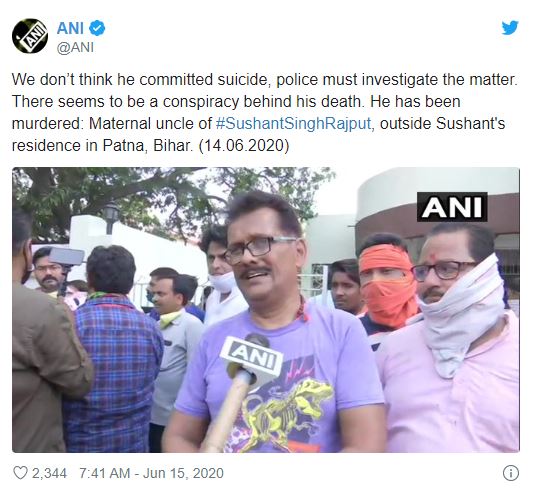Viewport: 534px width, 490px height.
Task: Click the (14.06.2020) date text
Action: coord(244,146)
